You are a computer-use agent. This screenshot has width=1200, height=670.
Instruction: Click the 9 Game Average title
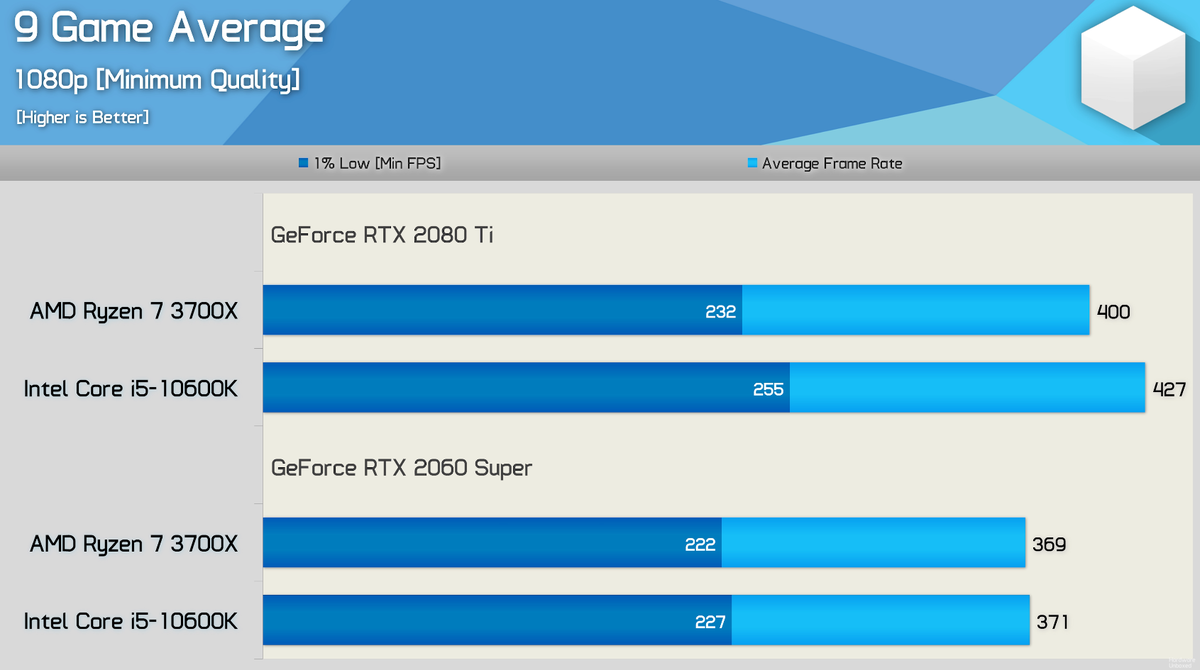point(170,28)
